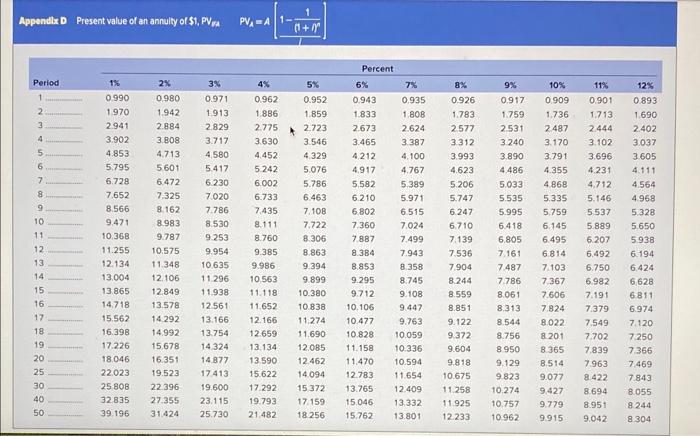Screen dimensions: 700x436
Task: Click the 3% column header
Action: click(x=214, y=83)
